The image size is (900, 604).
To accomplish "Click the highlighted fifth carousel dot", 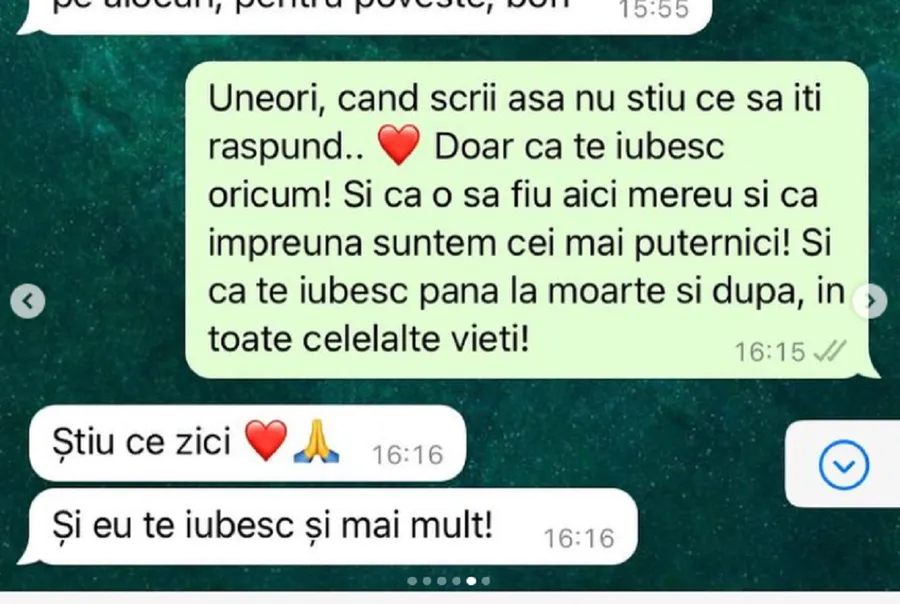I will (471, 581).
